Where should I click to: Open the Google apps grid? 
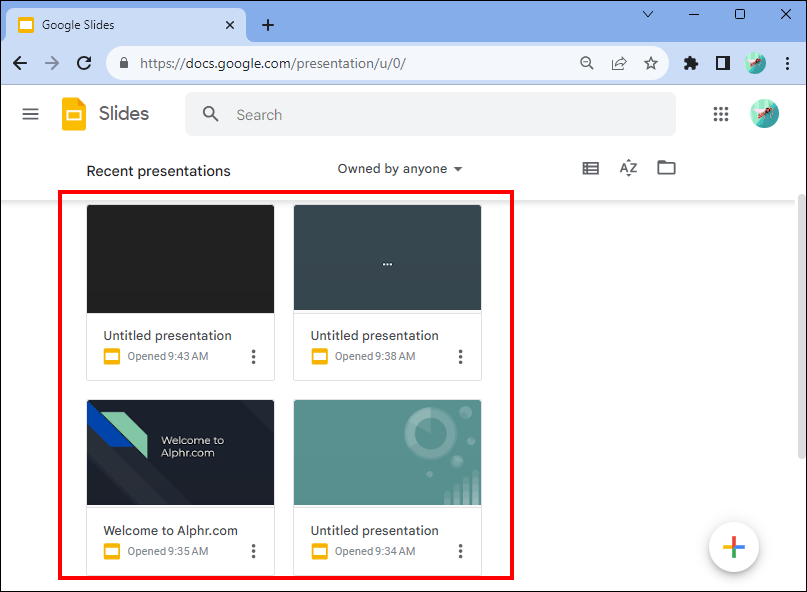pyautogui.click(x=721, y=114)
